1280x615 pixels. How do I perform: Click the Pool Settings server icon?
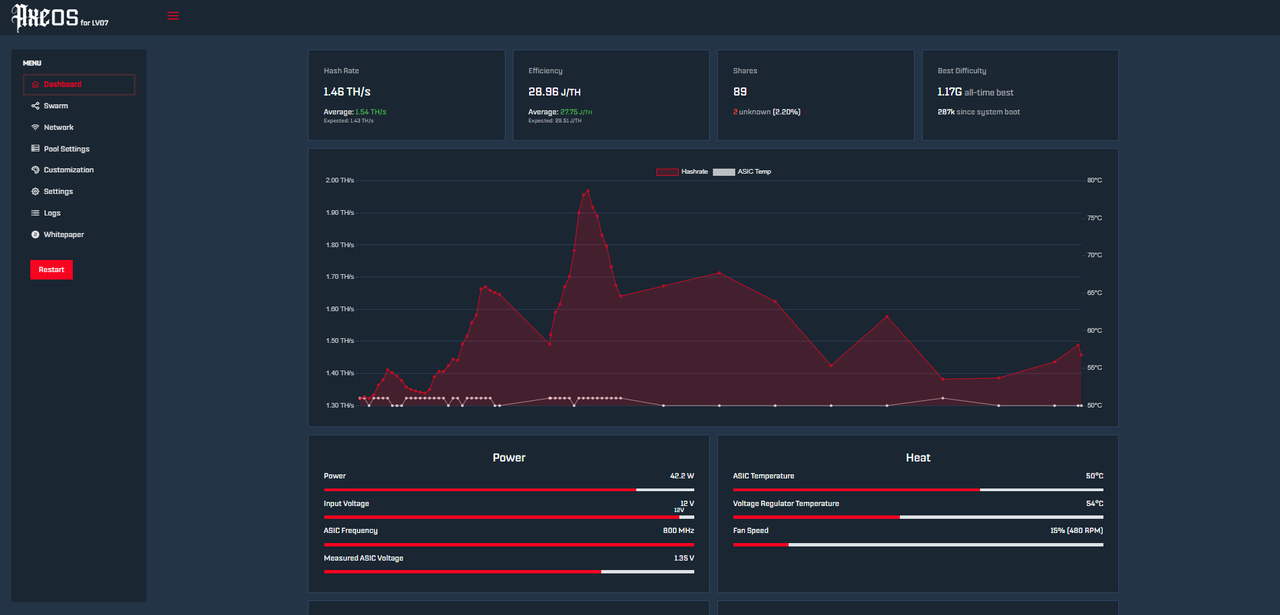[x=35, y=149]
